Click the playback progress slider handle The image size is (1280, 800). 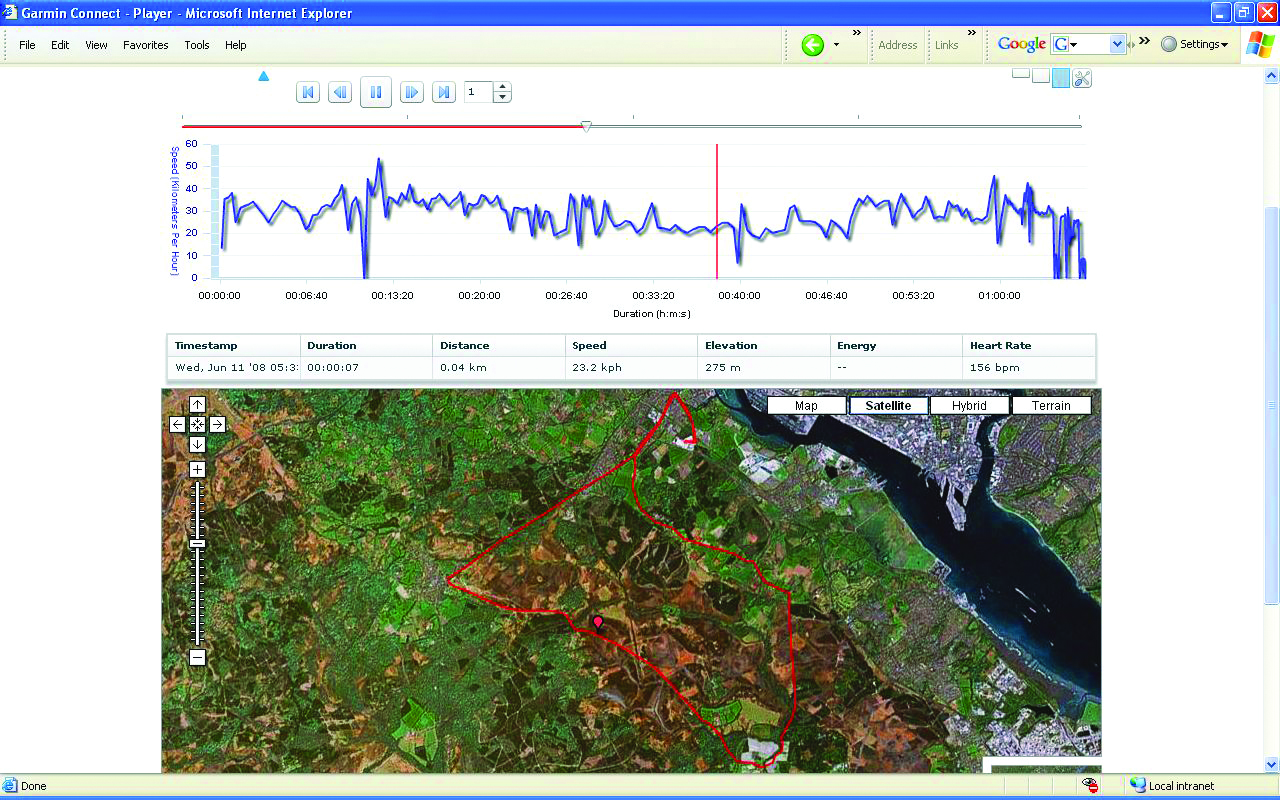(587, 126)
